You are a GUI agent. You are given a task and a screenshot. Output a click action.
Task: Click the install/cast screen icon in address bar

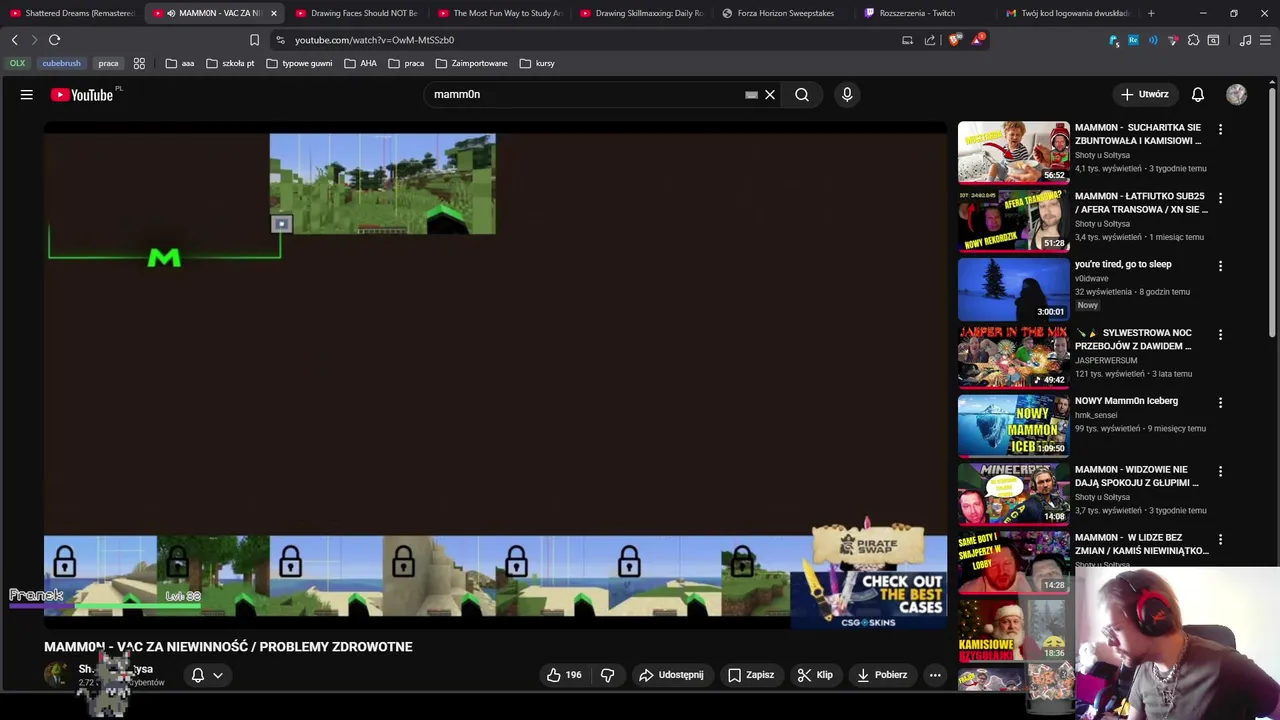pos(907,40)
